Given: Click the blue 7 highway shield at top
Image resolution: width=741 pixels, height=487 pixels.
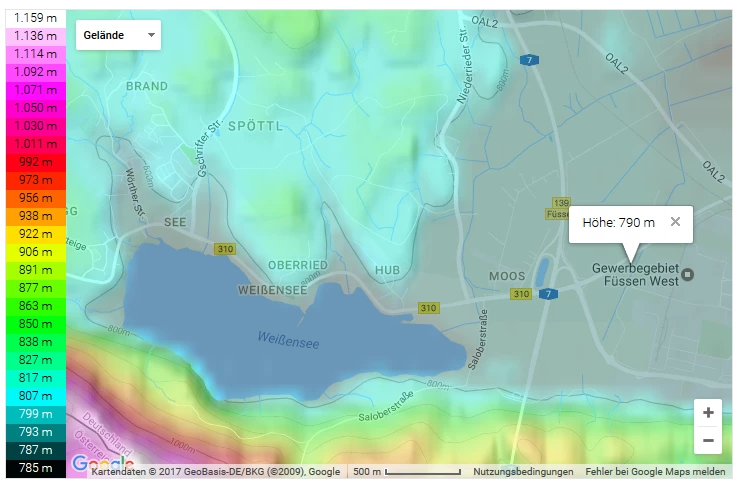Looking at the screenshot, I should coord(529,60).
